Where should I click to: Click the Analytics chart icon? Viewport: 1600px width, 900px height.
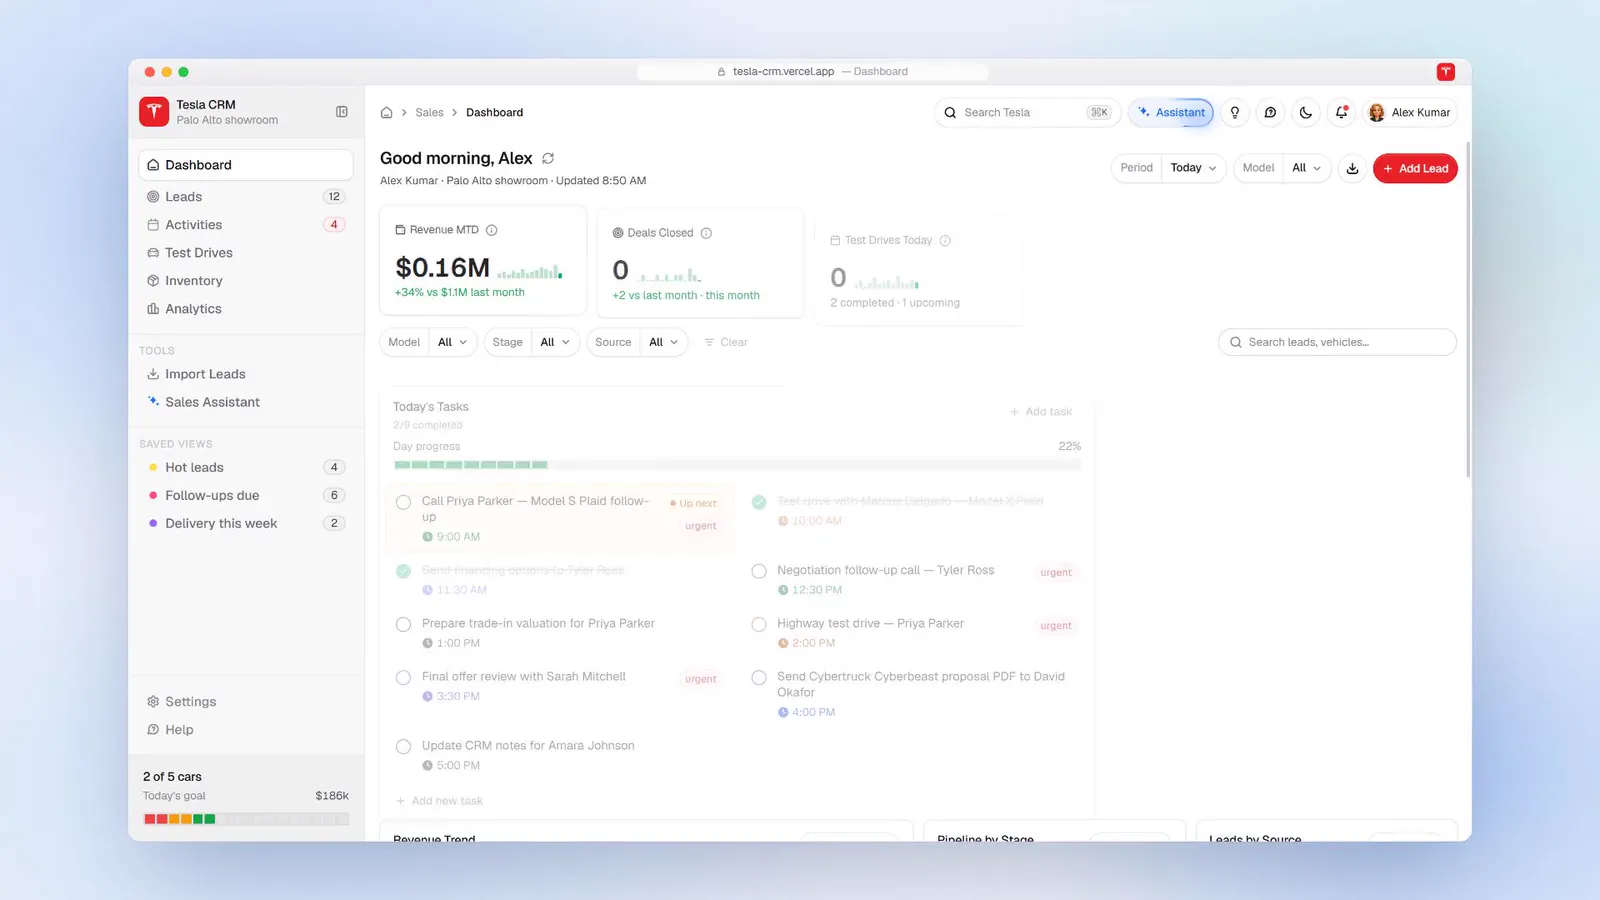point(153,309)
